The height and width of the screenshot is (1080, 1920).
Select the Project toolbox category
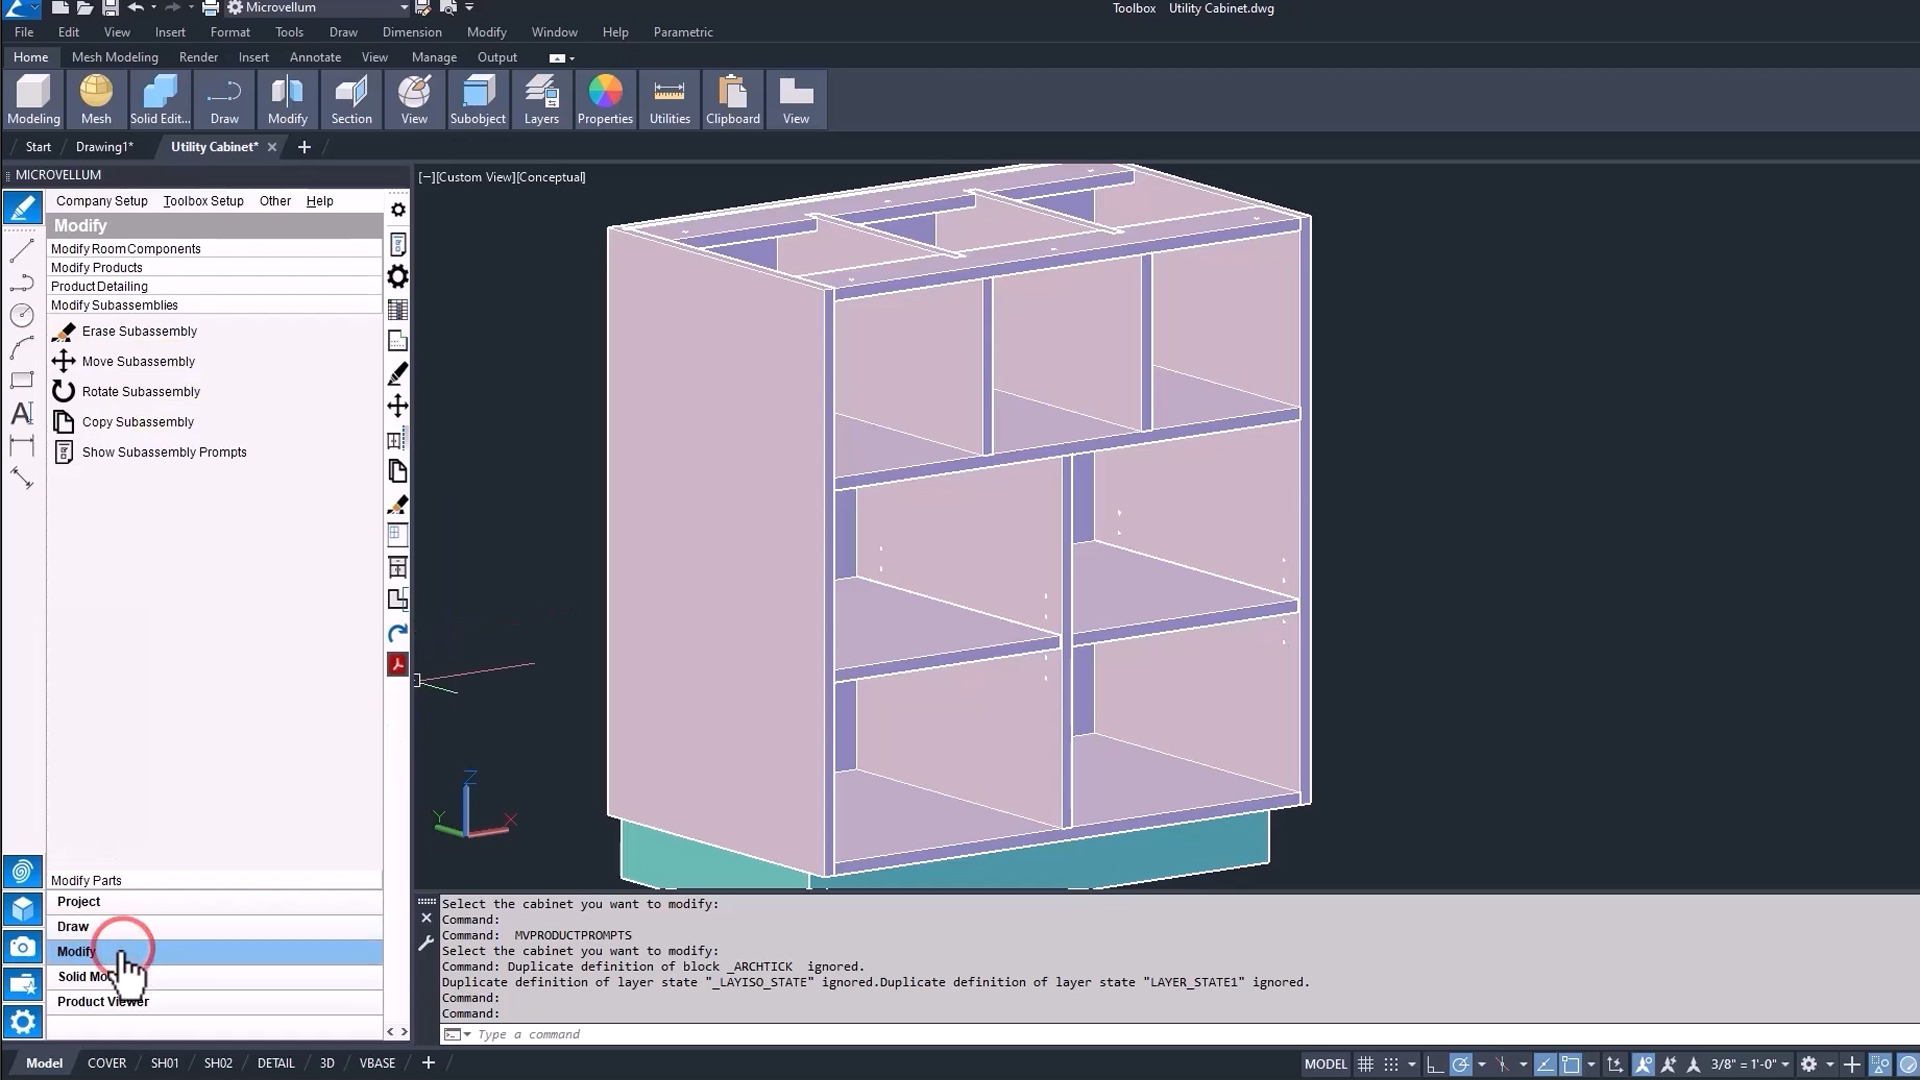(x=214, y=902)
